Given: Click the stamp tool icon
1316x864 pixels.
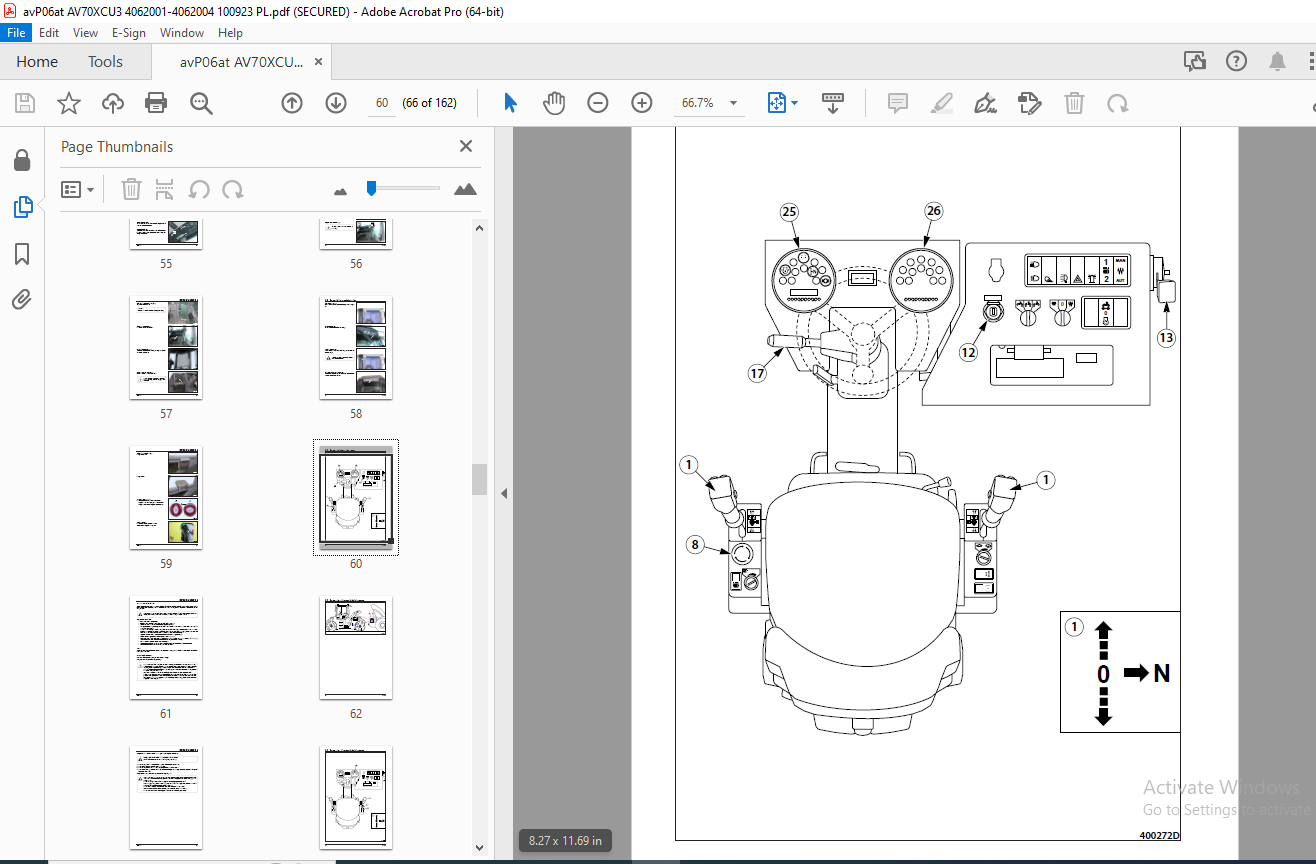Looking at the screenshot, I should [x=1030, y=103].
